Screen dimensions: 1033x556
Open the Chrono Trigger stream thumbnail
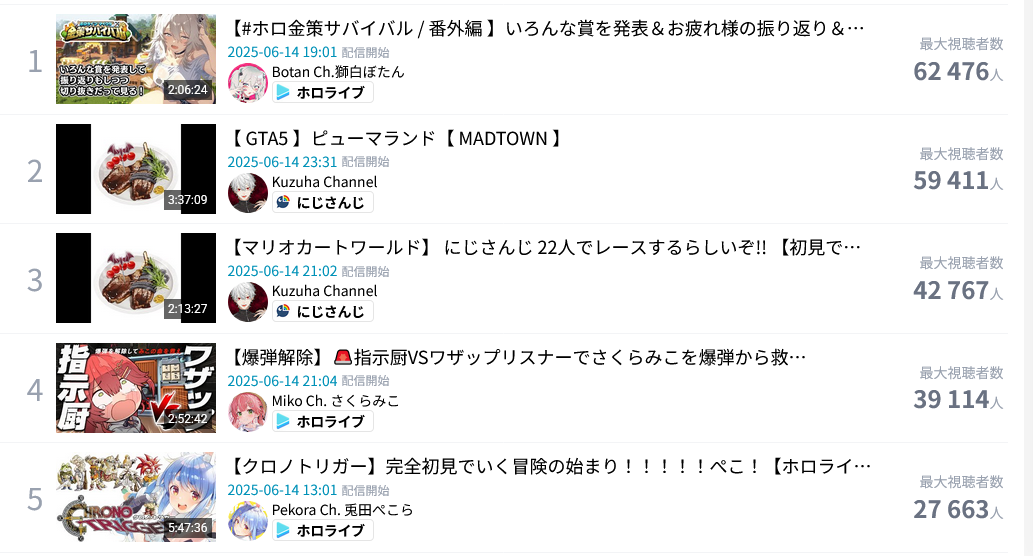pos(136,497)
